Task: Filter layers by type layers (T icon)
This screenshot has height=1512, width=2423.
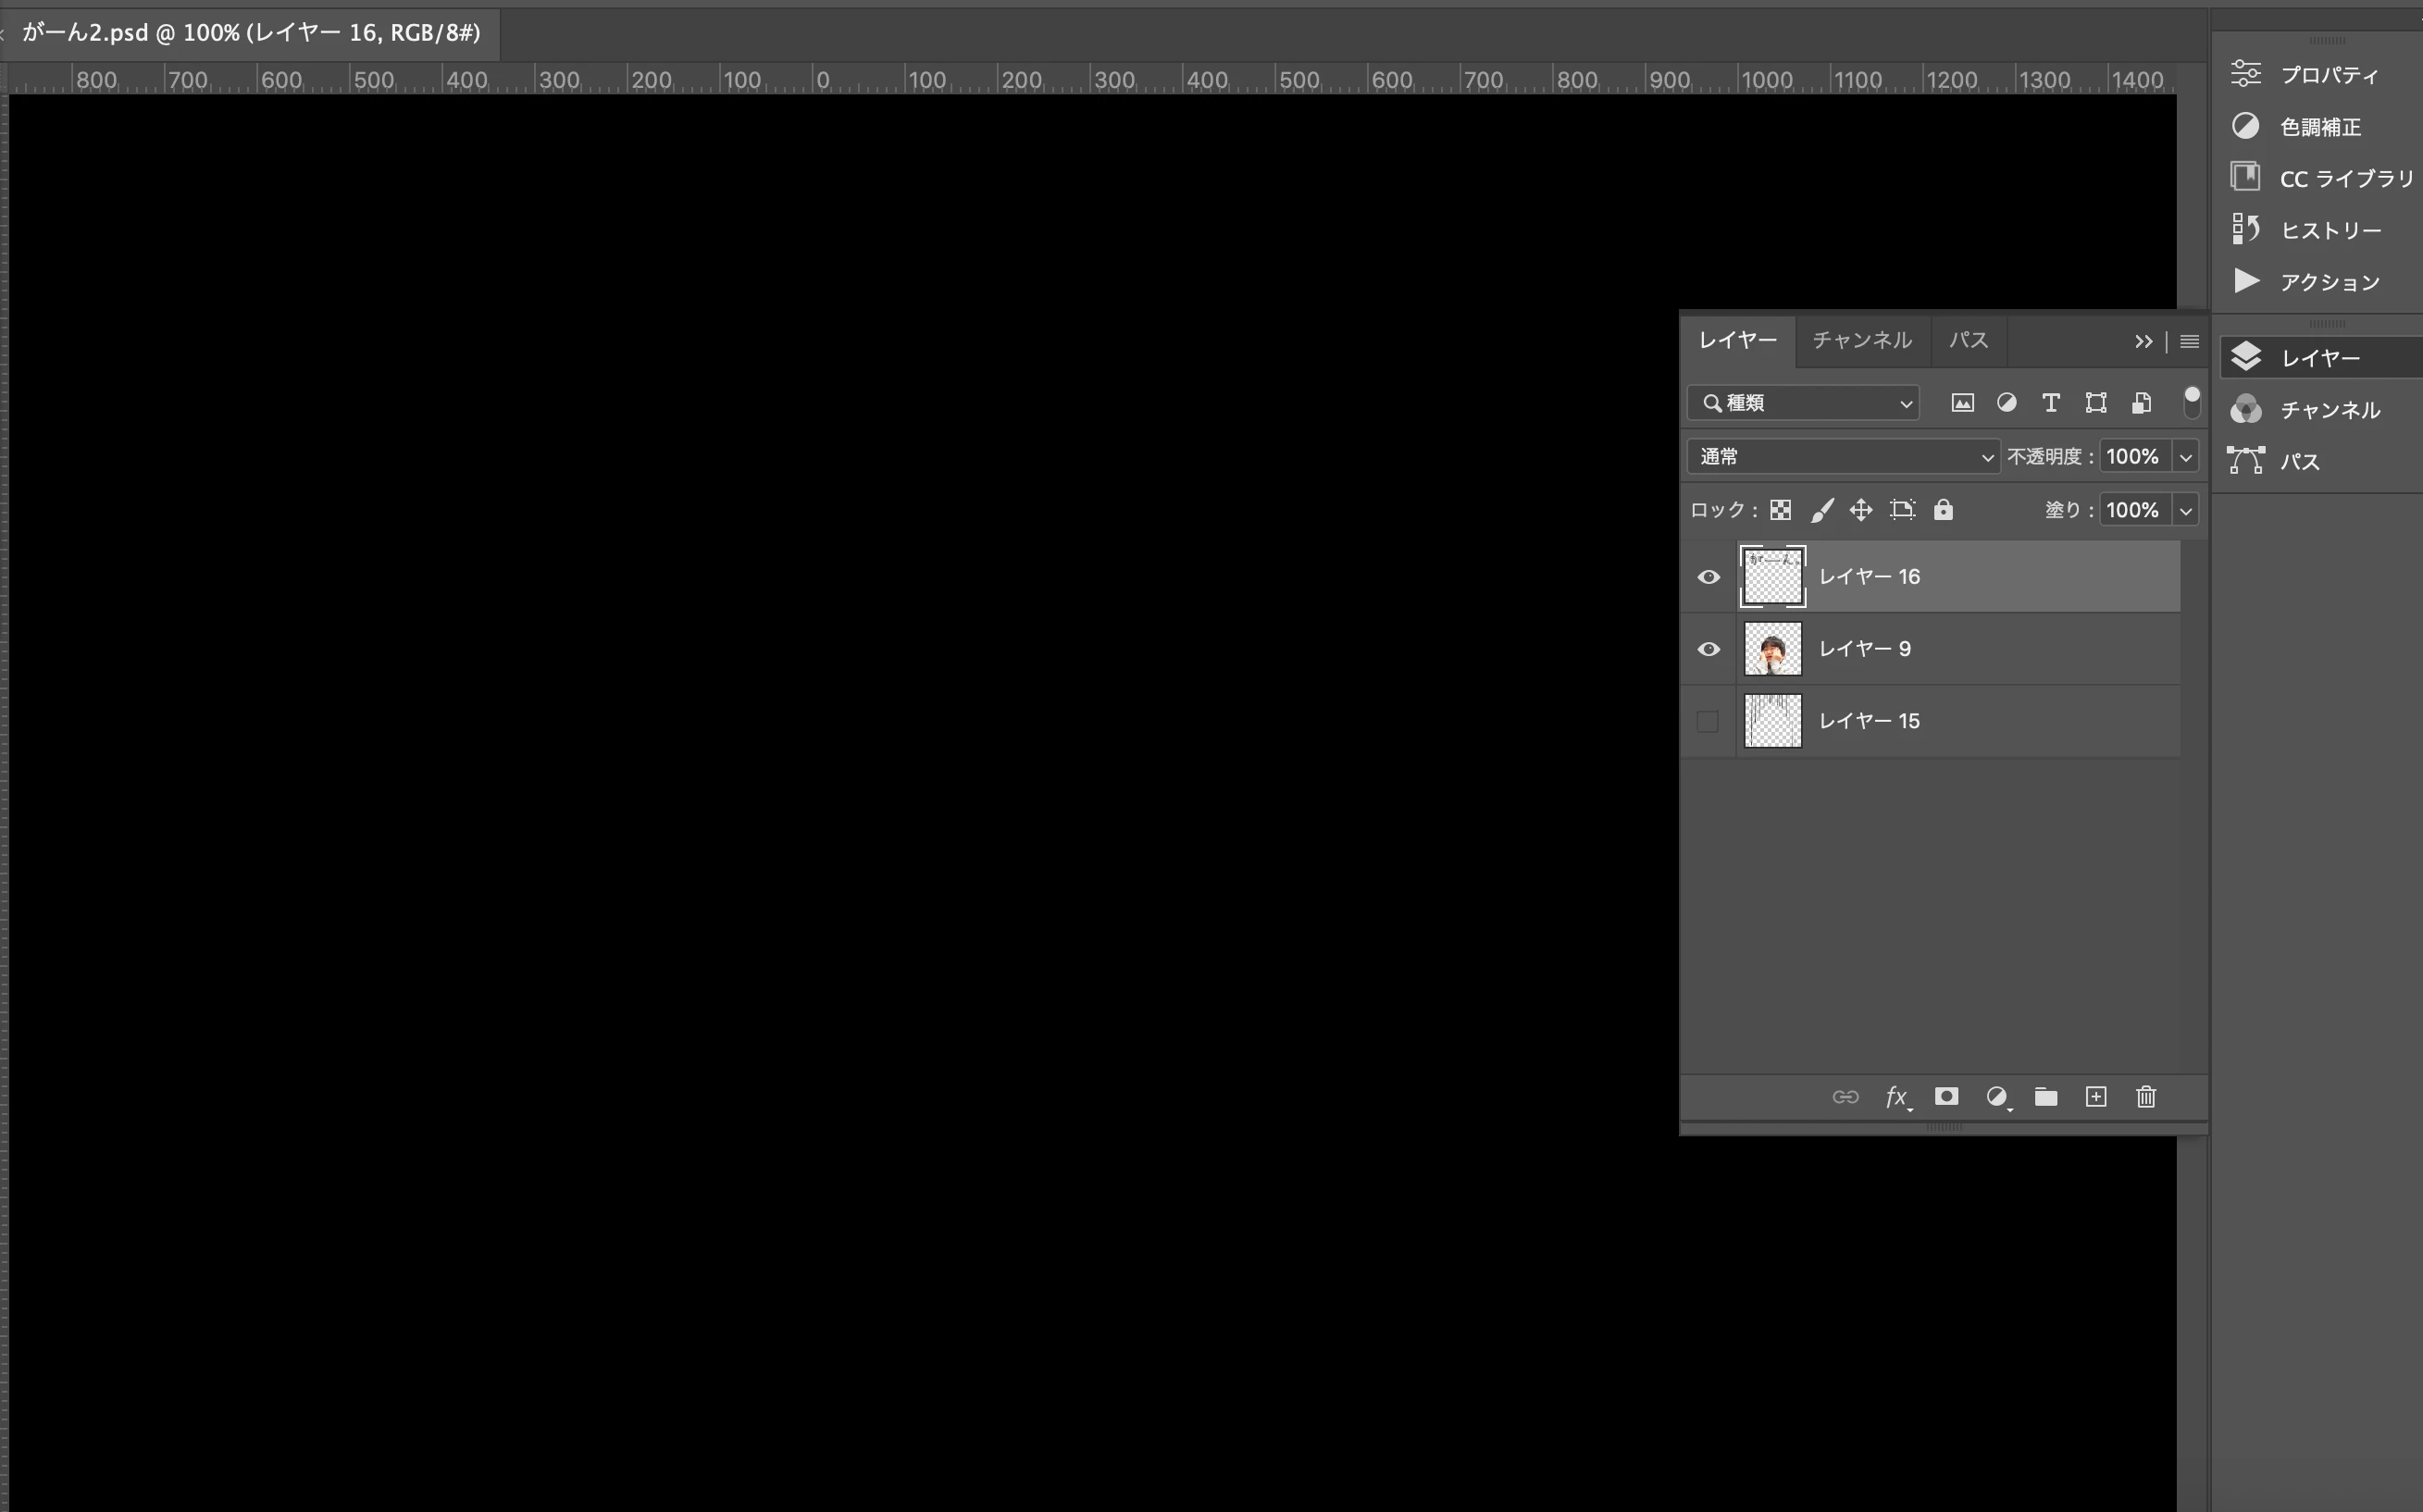Action: pos(2050,403)
